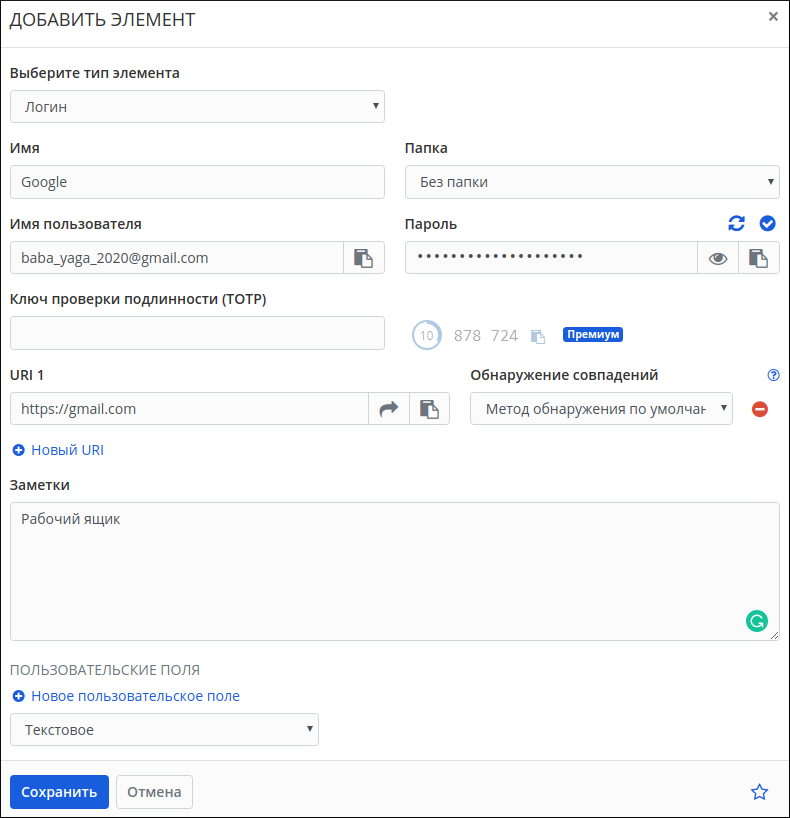Open match detection help icon
The height and width of the screenshot is (818, 790).
pyautogui.click(x=773, y=376)
